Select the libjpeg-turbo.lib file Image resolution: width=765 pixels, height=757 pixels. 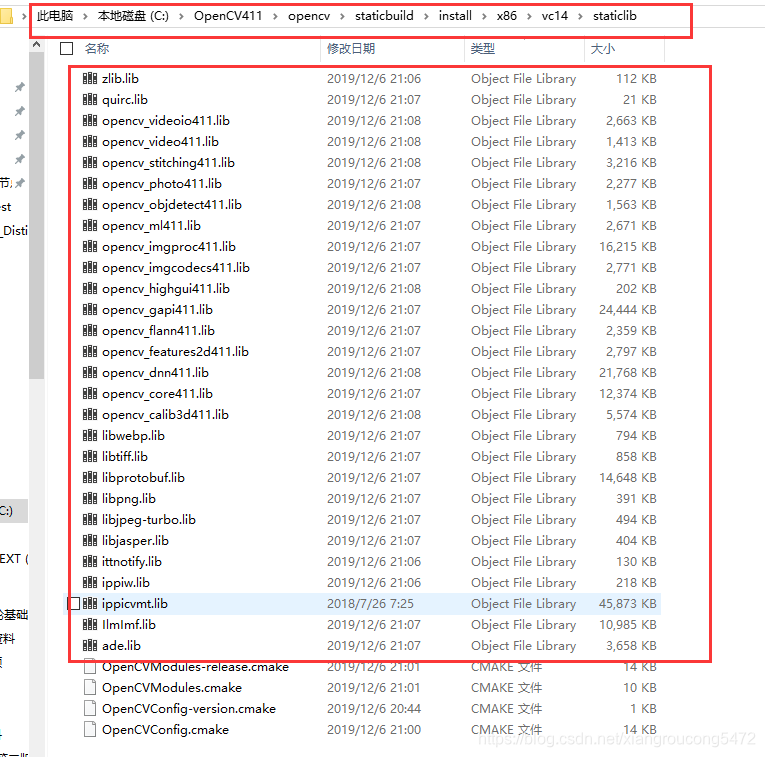click(149, 519)
